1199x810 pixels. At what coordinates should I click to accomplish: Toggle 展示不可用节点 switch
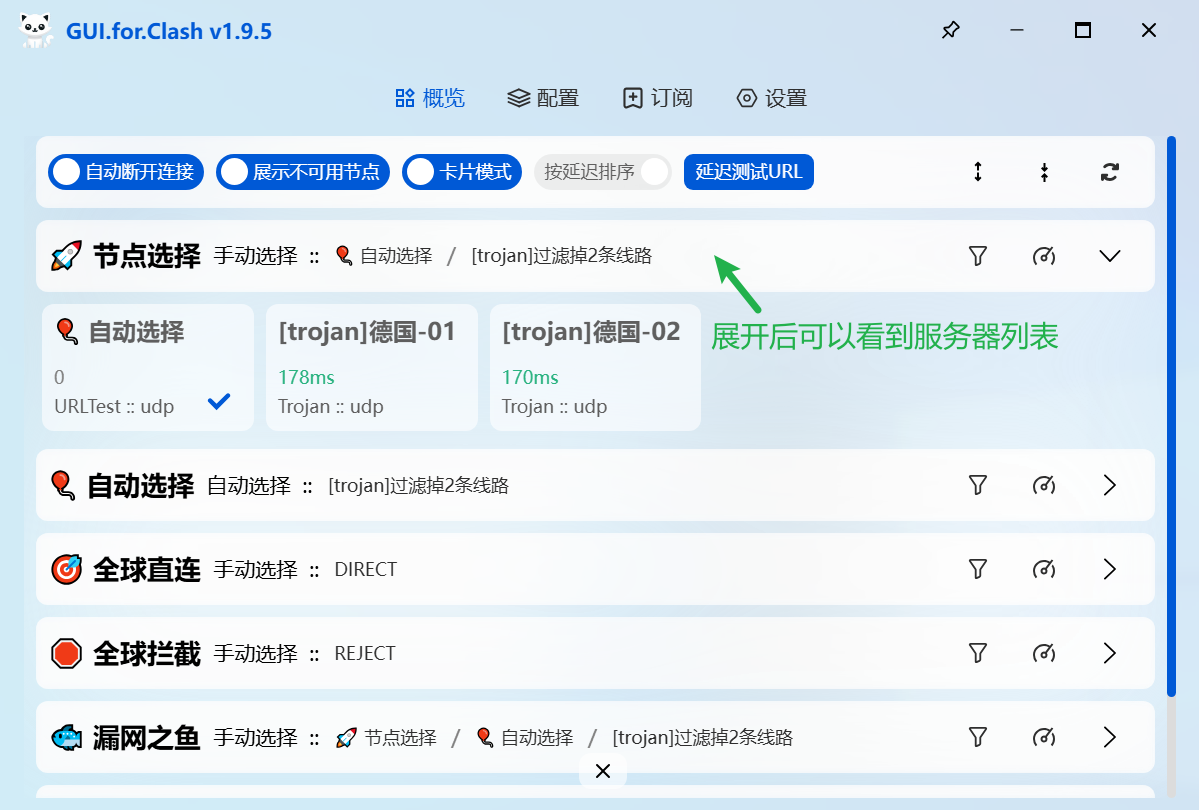click(x=302, y=172)
